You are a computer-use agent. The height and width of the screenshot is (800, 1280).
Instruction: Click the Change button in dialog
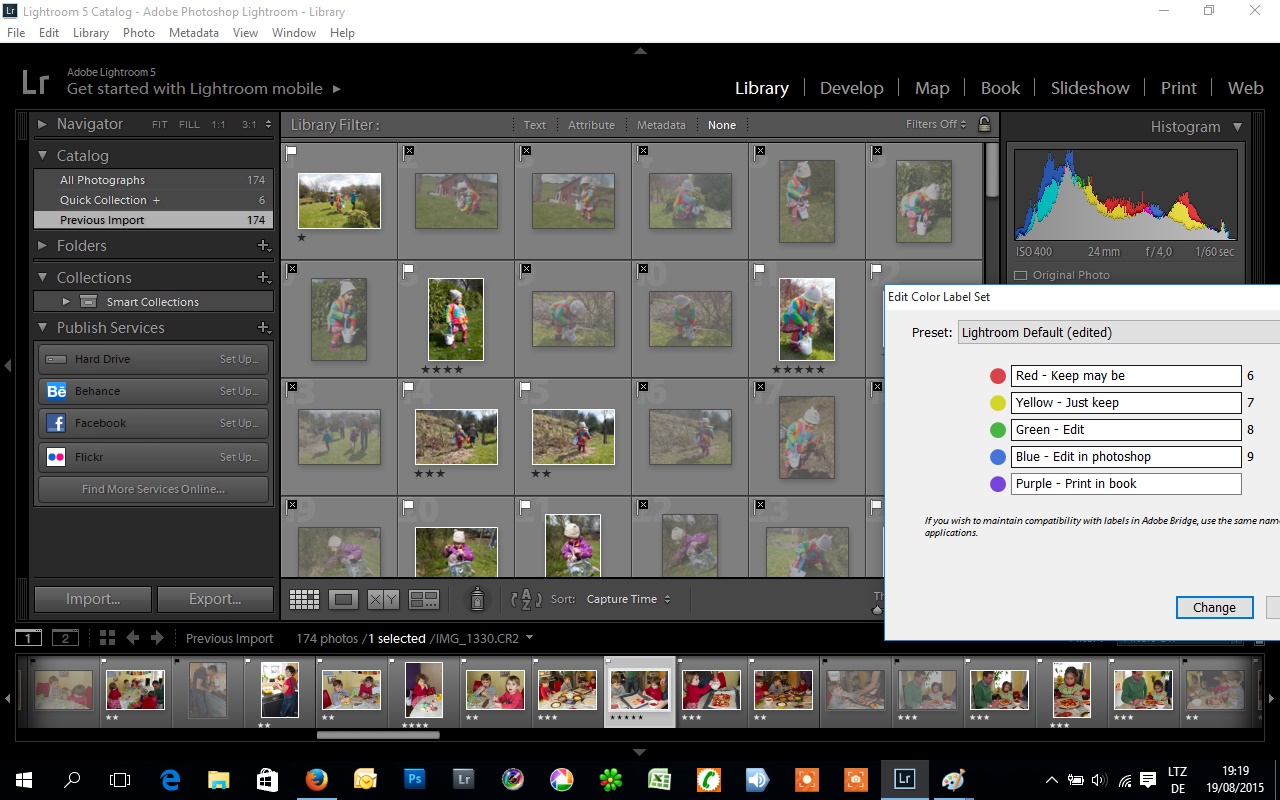point(1214,607)
